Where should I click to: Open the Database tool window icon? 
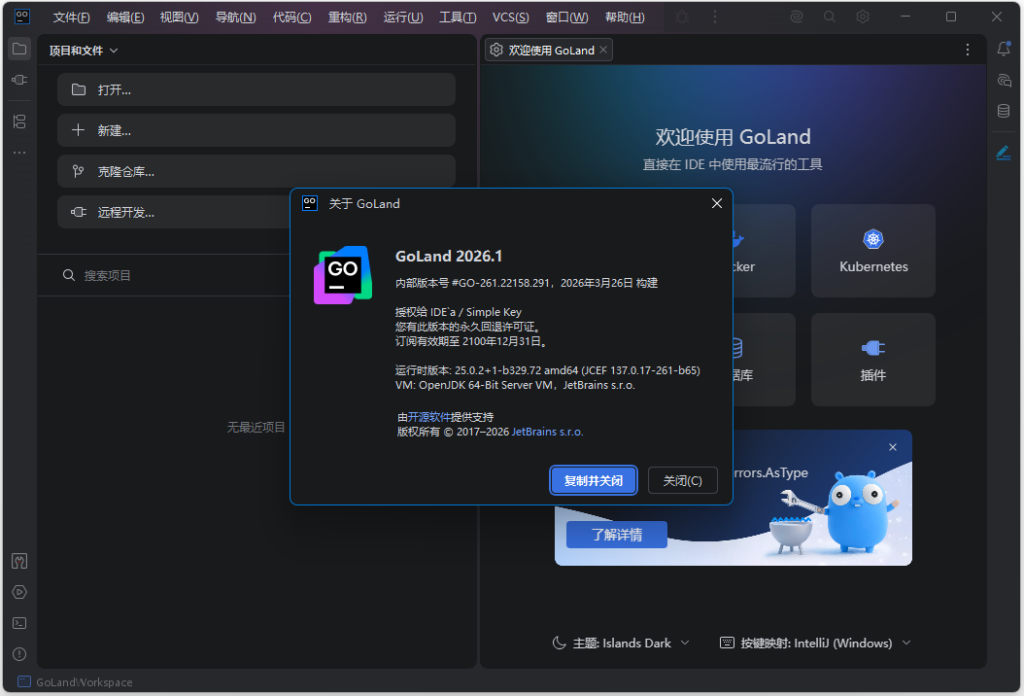[1004, 110]
